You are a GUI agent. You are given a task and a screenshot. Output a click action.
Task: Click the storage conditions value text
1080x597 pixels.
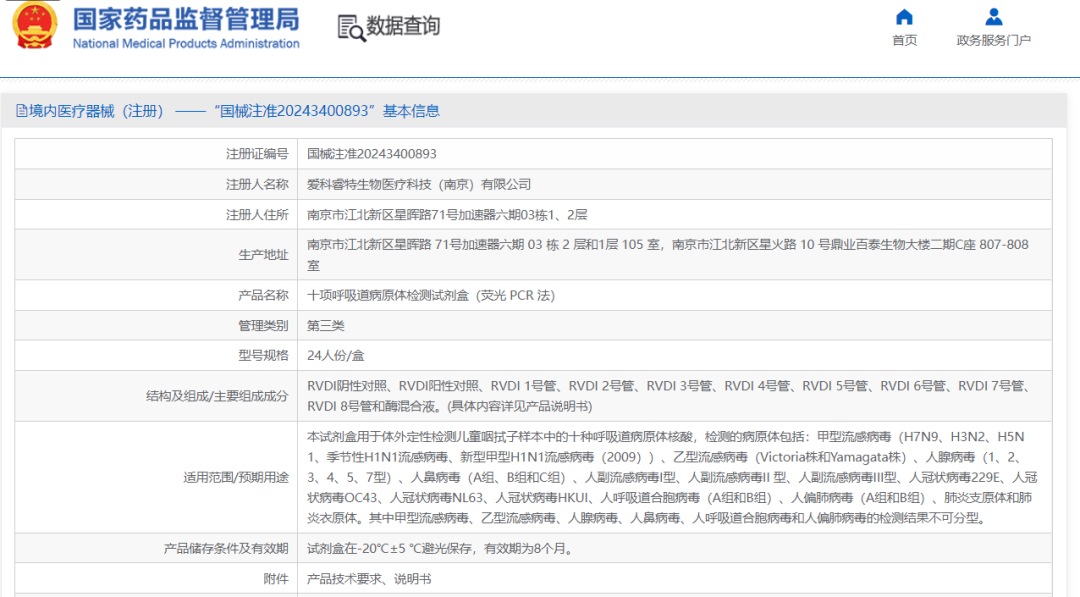point(439,548)
